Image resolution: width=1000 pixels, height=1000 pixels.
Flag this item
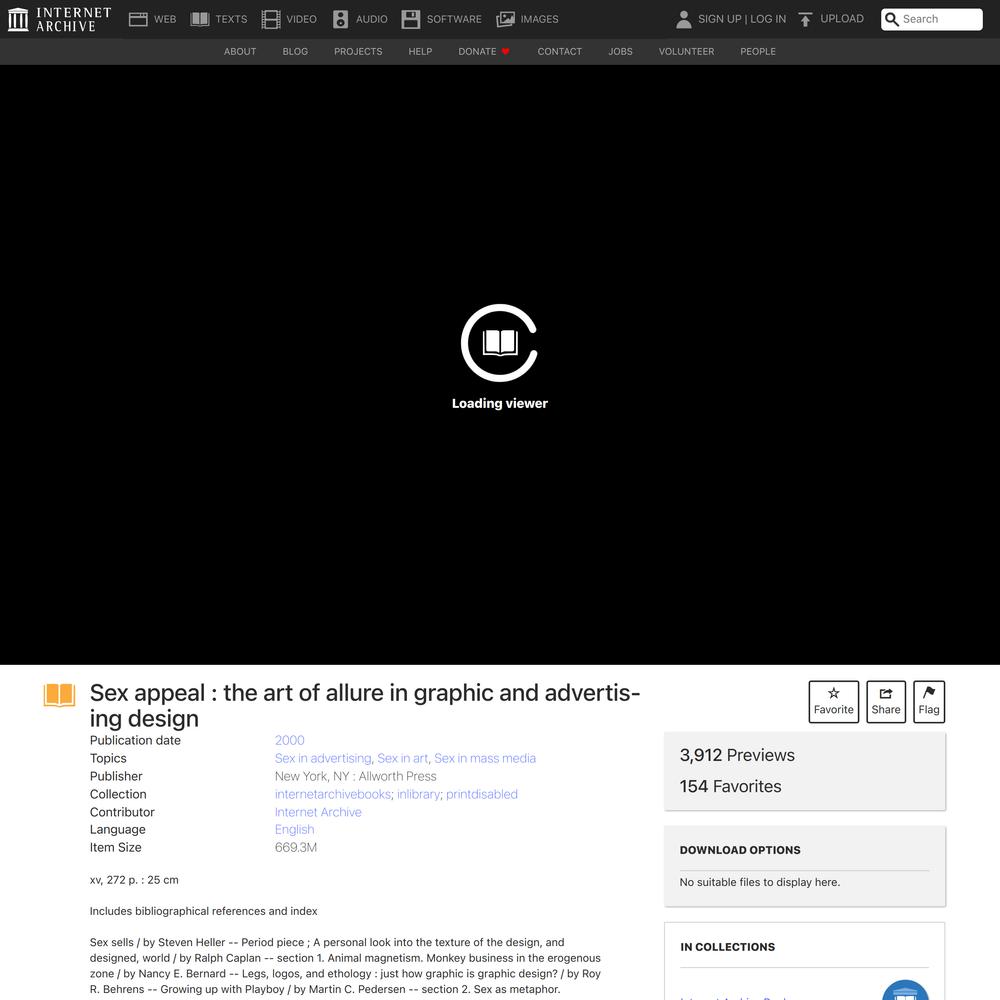[x=929, y=702]
